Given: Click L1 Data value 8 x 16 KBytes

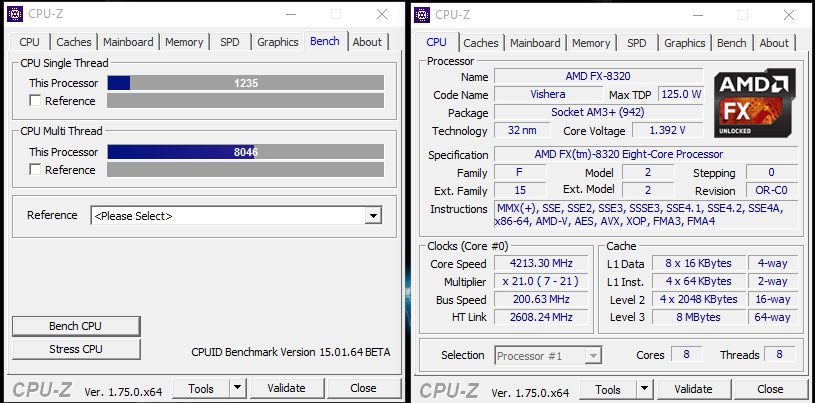Looking at the screenshot, I should click(699, 263).
